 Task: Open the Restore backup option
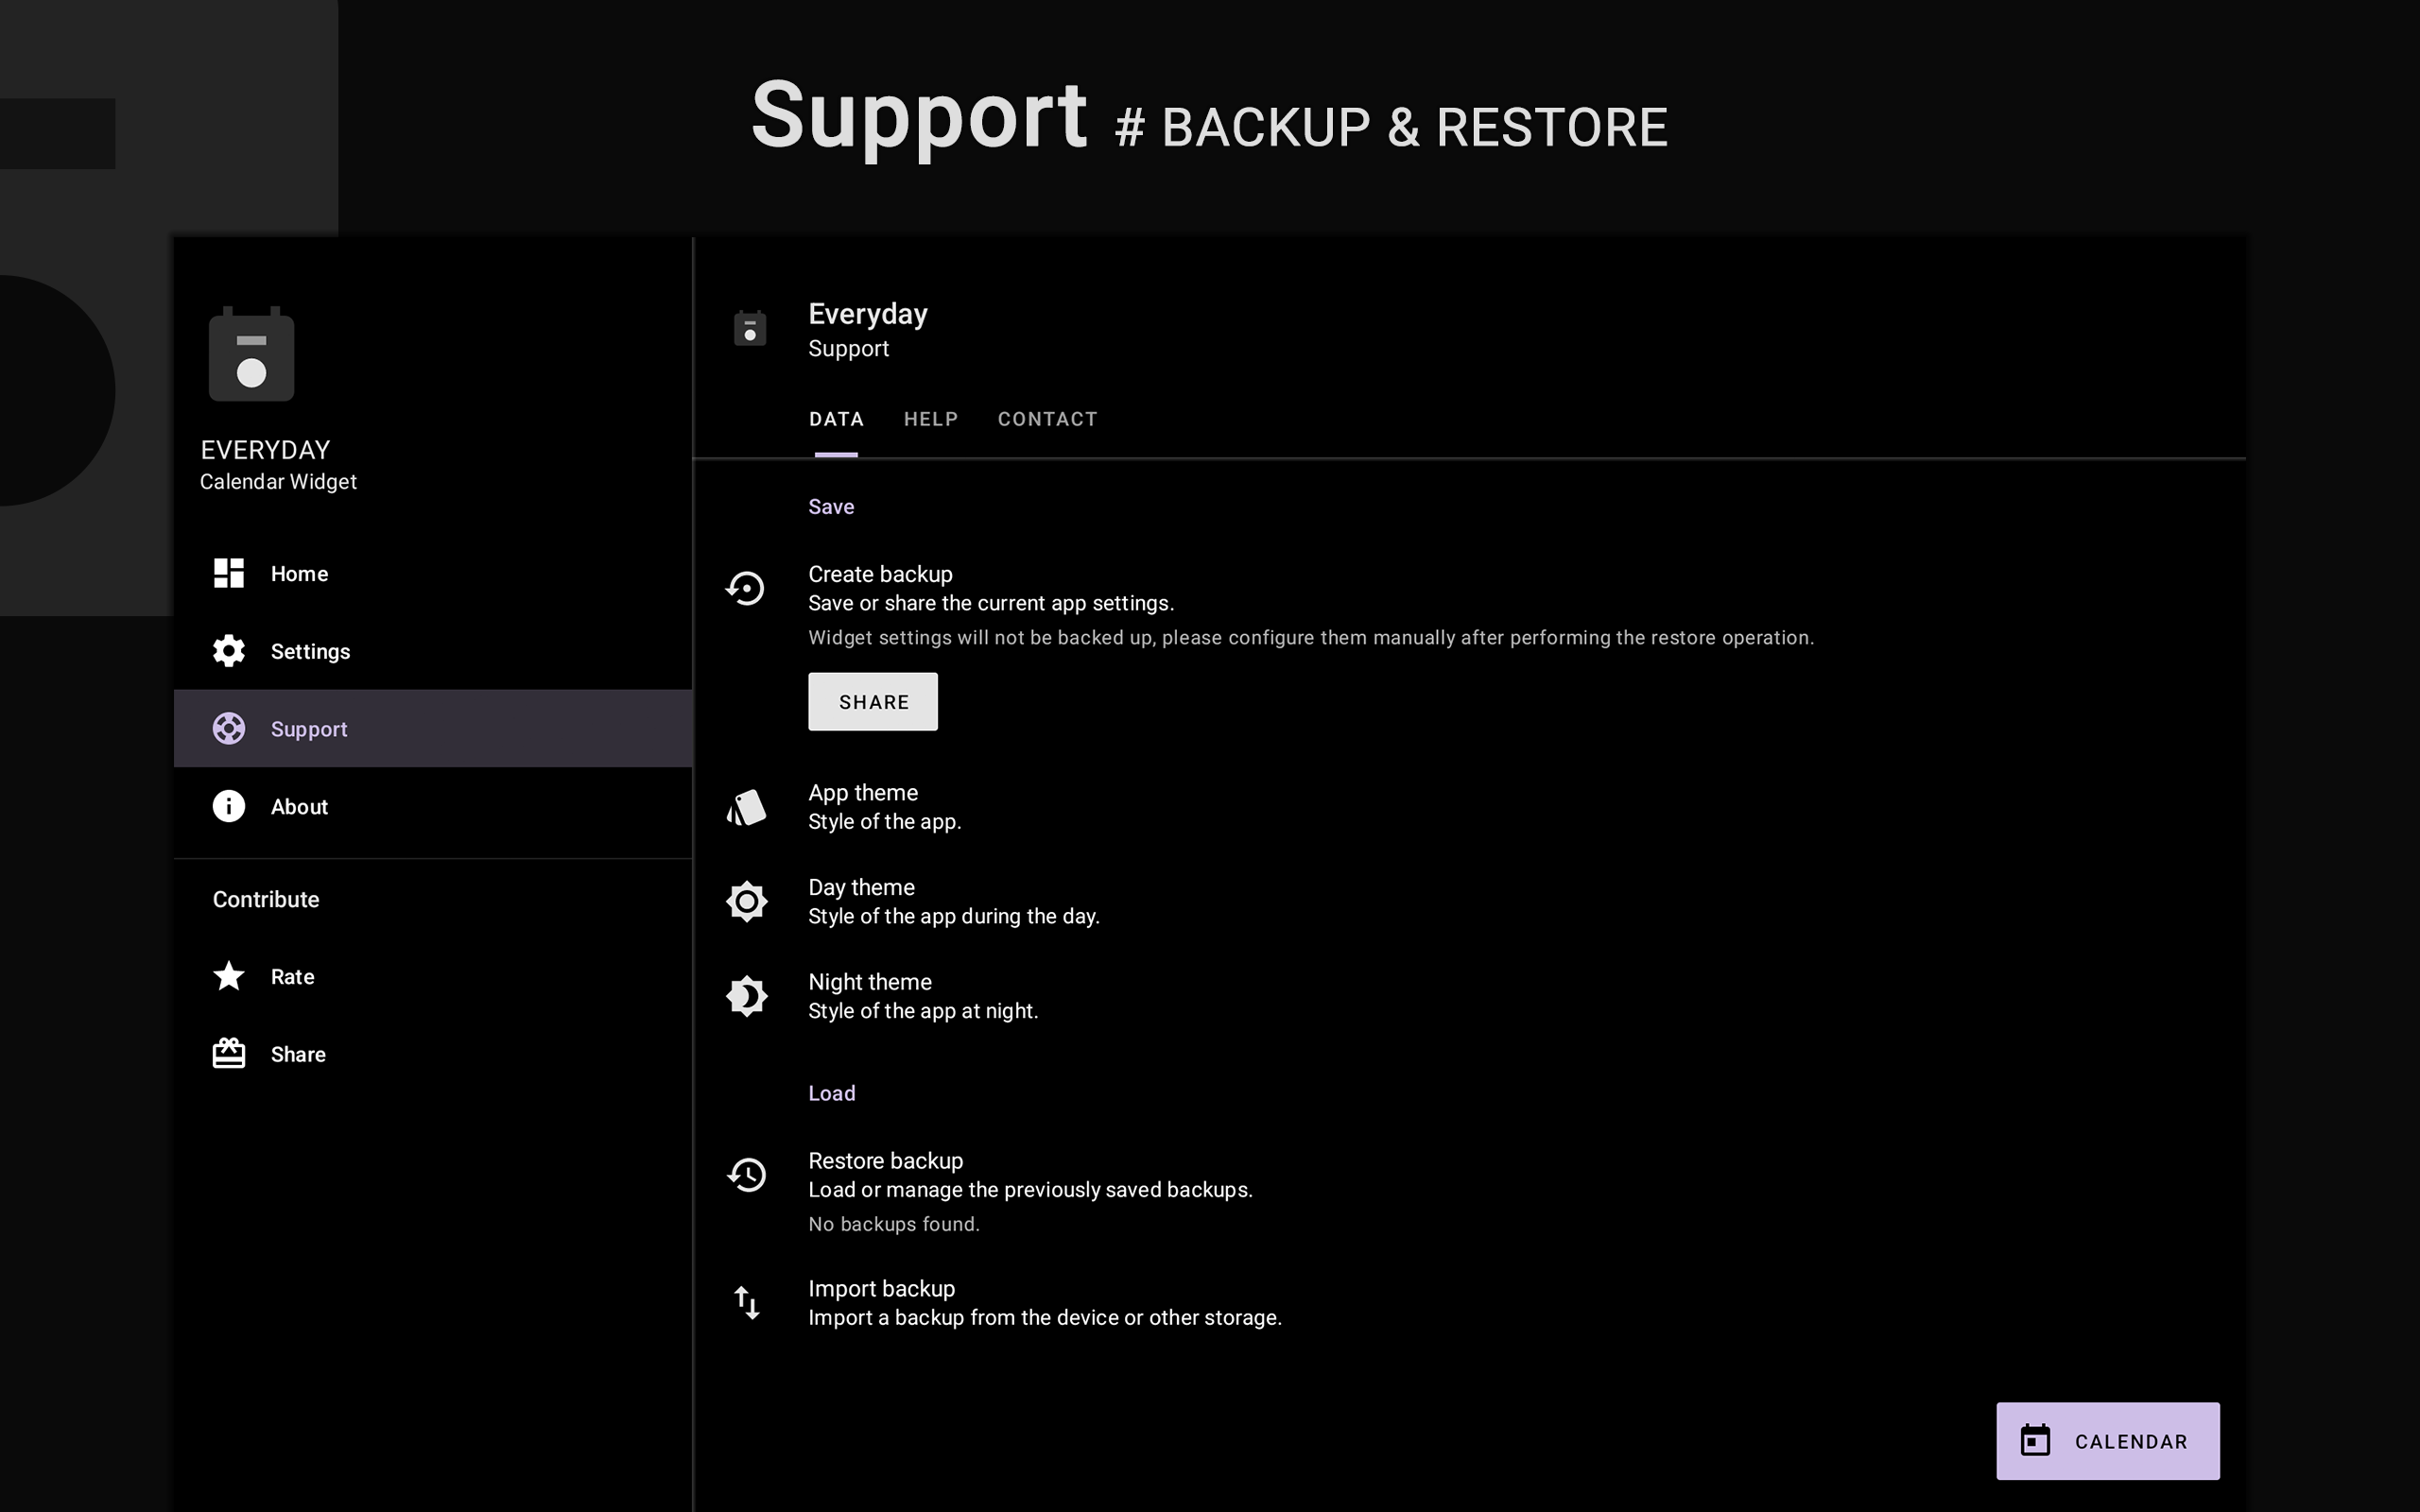(1470, 1192)
